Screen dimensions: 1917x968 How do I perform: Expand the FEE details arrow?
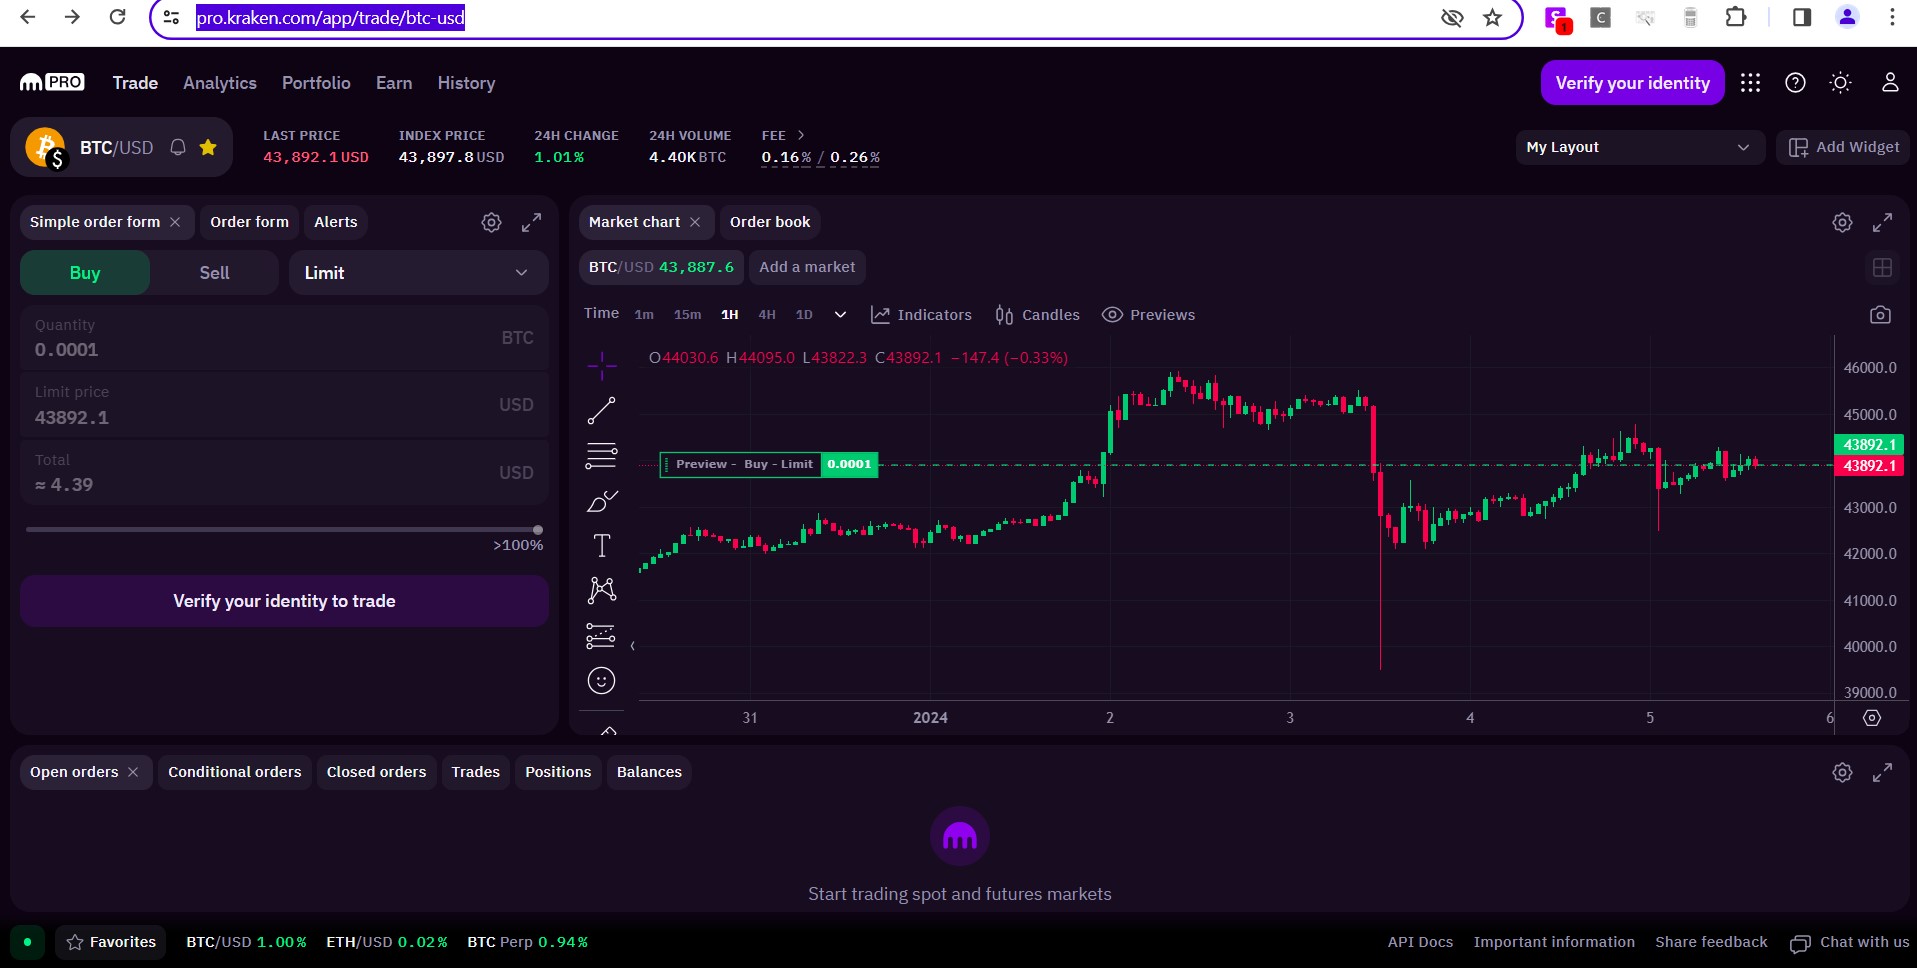click(801, 135)
